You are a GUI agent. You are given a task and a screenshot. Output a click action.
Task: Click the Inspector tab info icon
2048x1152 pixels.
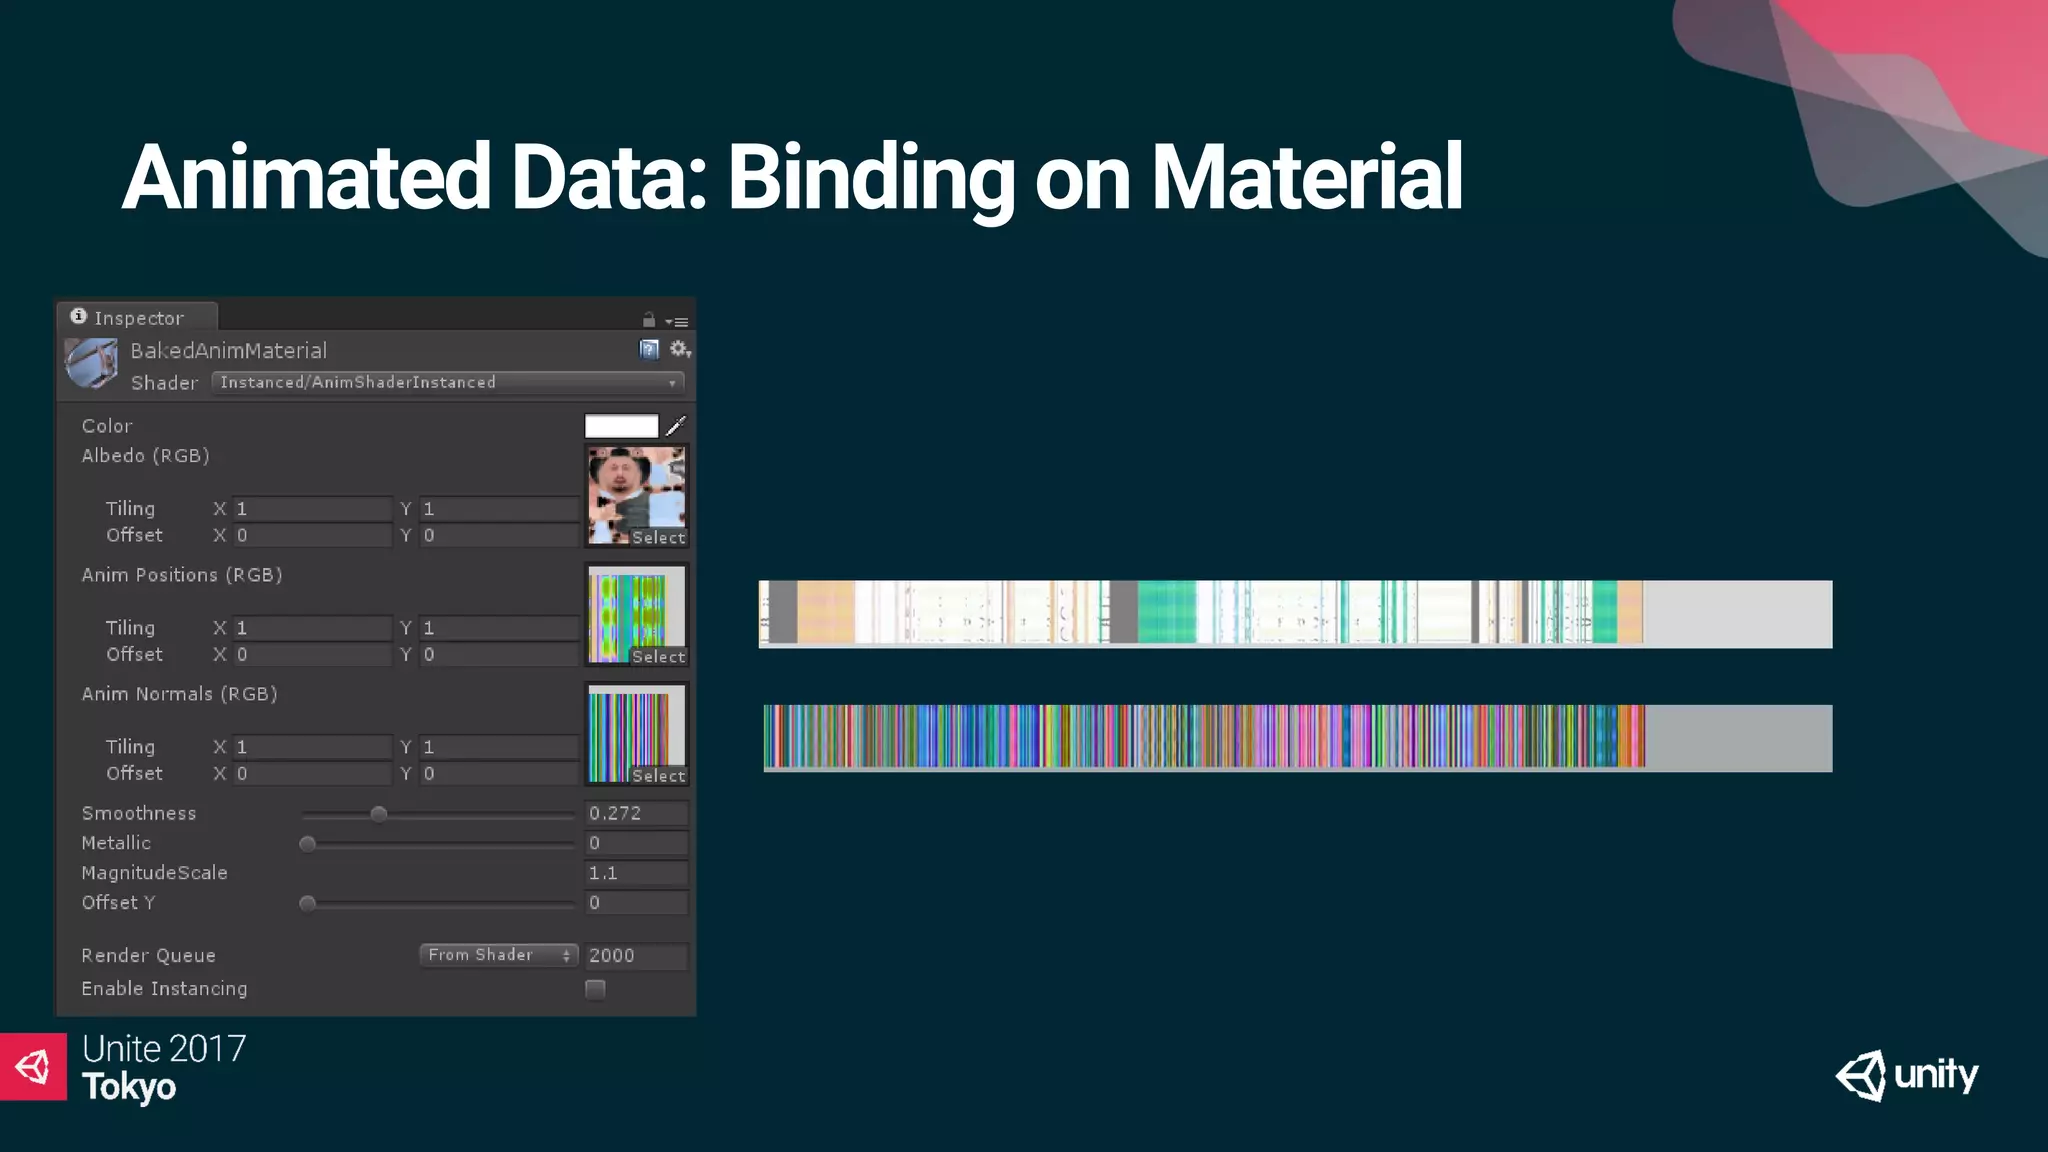pos(78,316)
